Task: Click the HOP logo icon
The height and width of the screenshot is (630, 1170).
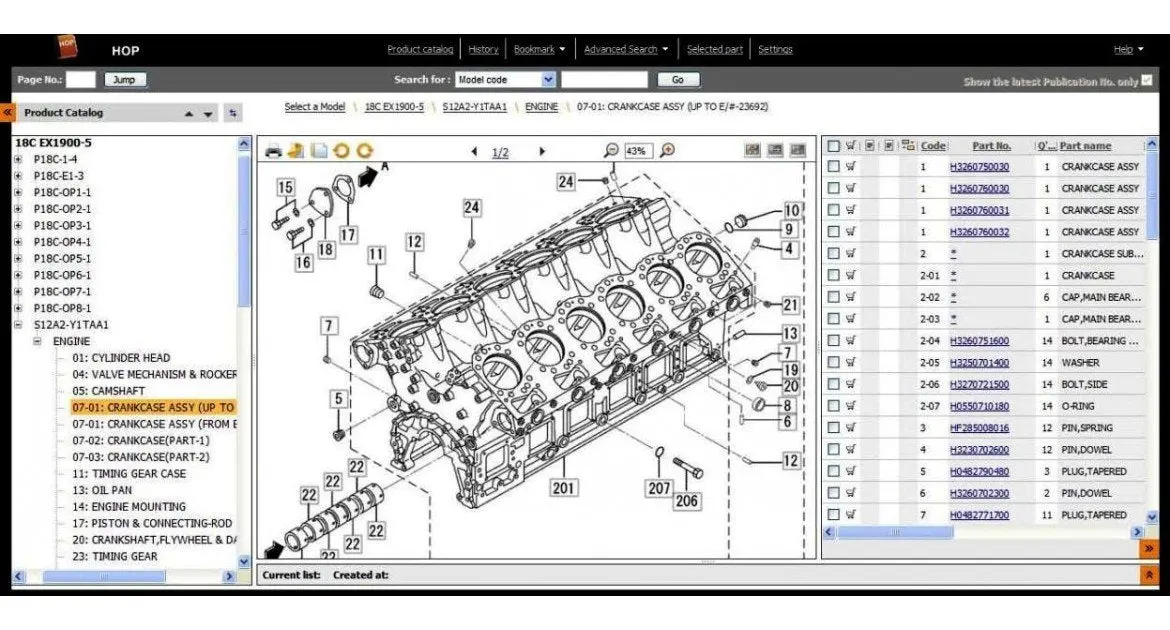Action: (67, 47)
